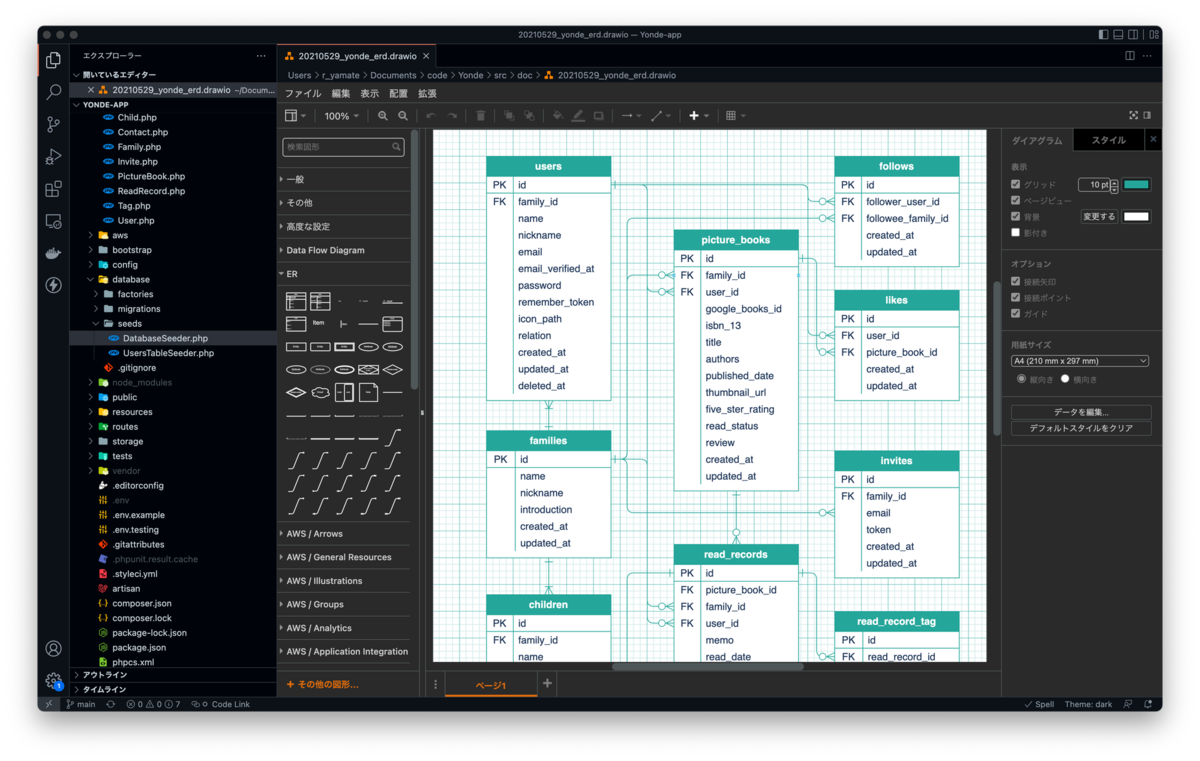Image resolution: width=1200 pixels, height=761 pixels.
Task: Select the 横向き radio button
Action: coord(1065,379)
